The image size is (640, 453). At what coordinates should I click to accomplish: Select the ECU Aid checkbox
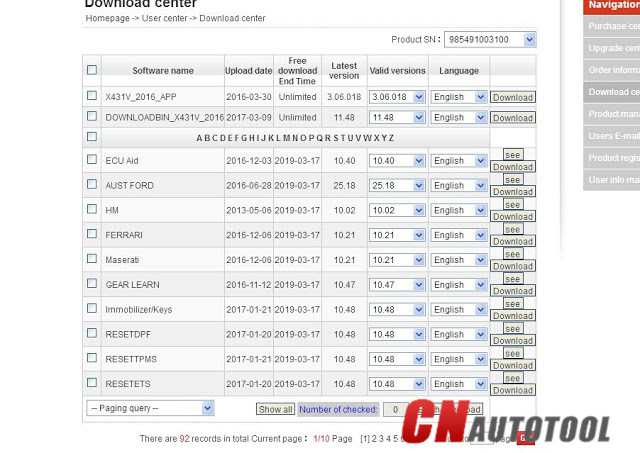tap(92, 159)
